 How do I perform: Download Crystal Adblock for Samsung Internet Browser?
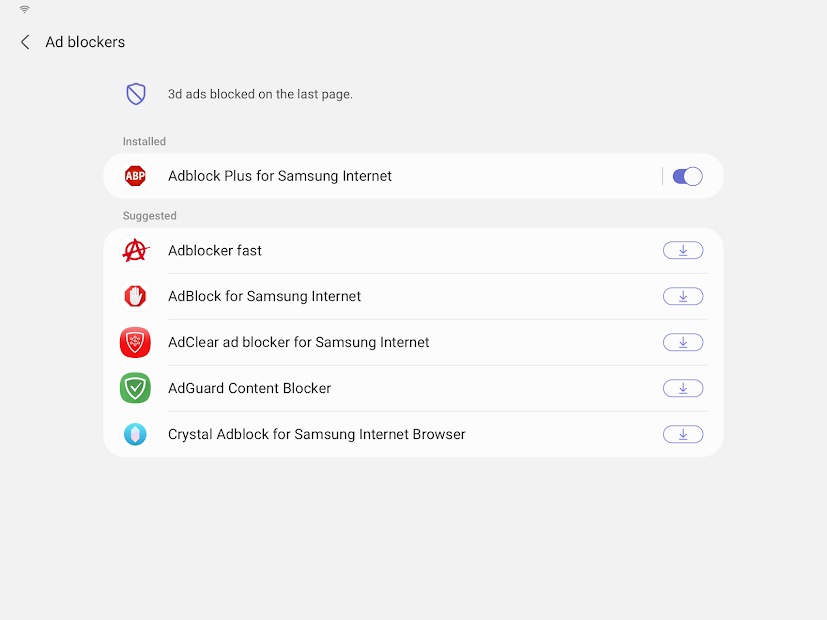(x=683, y=434)
